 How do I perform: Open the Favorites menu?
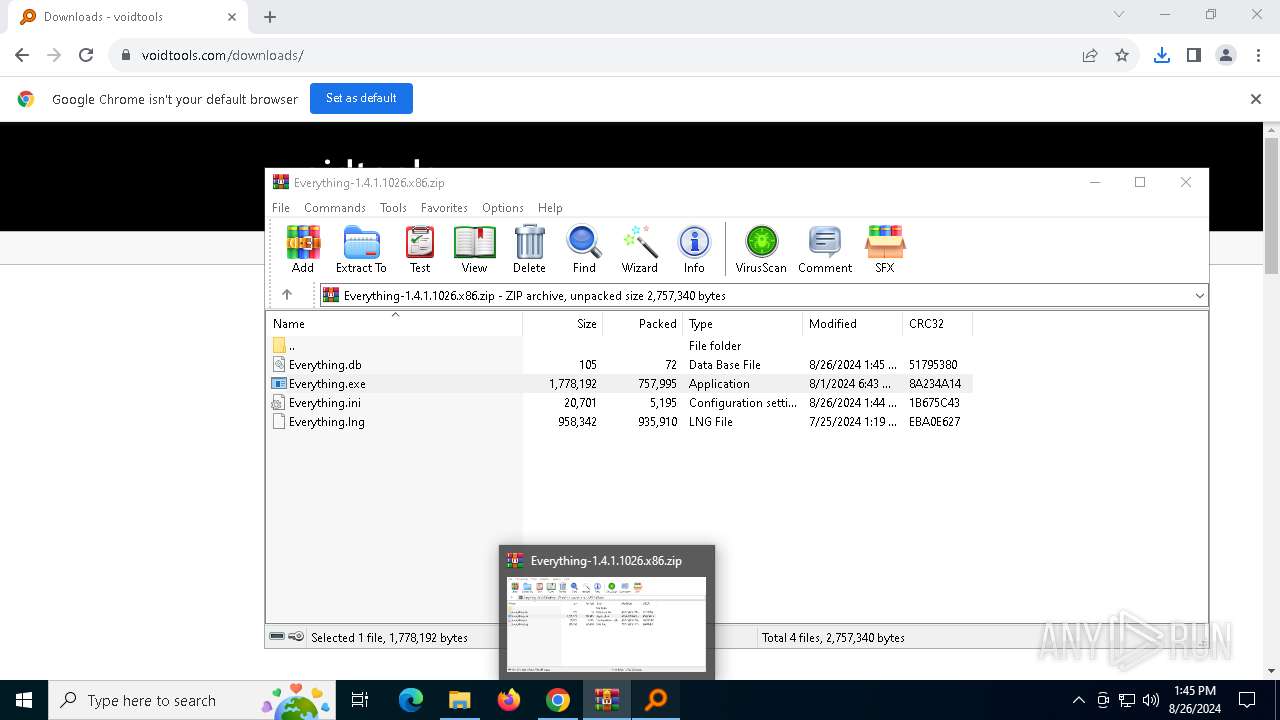pos(444,208)
